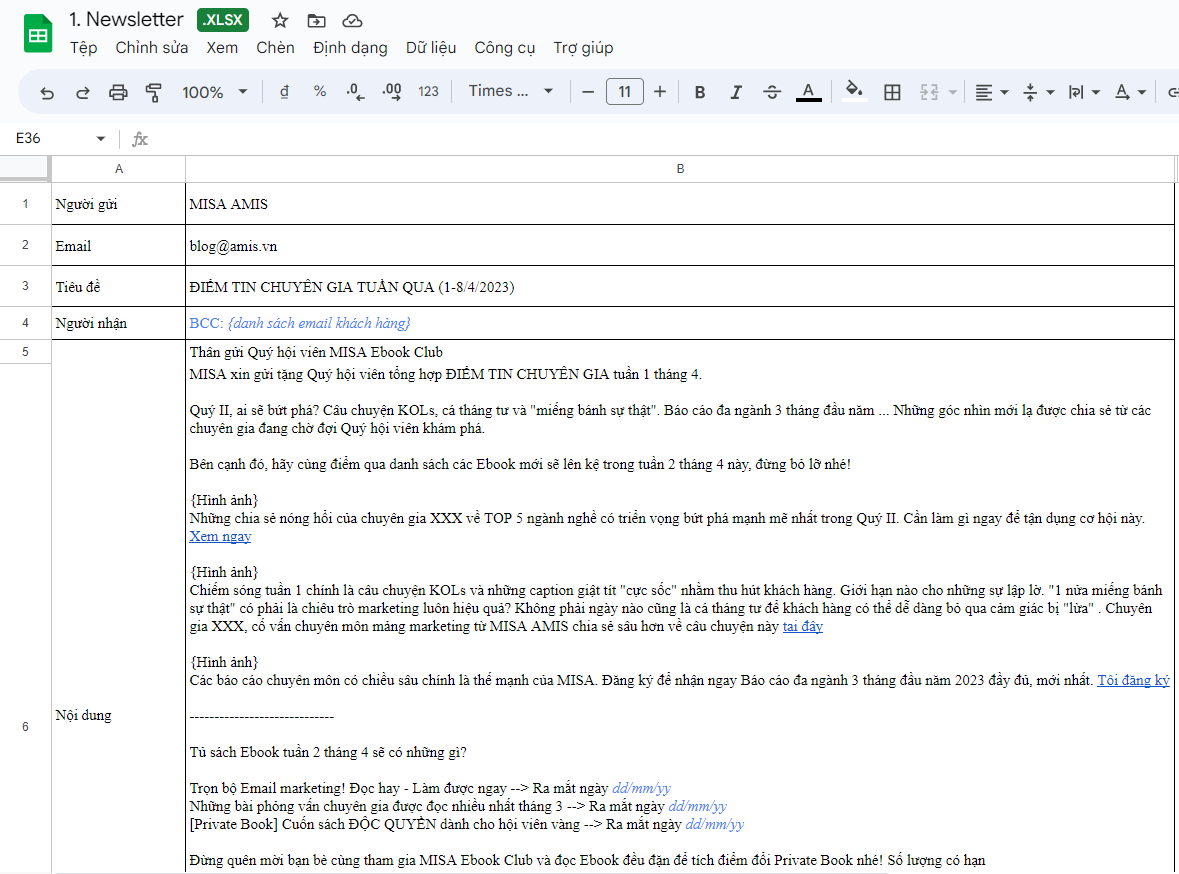Open the Trợ giúp menu
This screenshot has height=874, width=1179.
click(x=583, y=47)
